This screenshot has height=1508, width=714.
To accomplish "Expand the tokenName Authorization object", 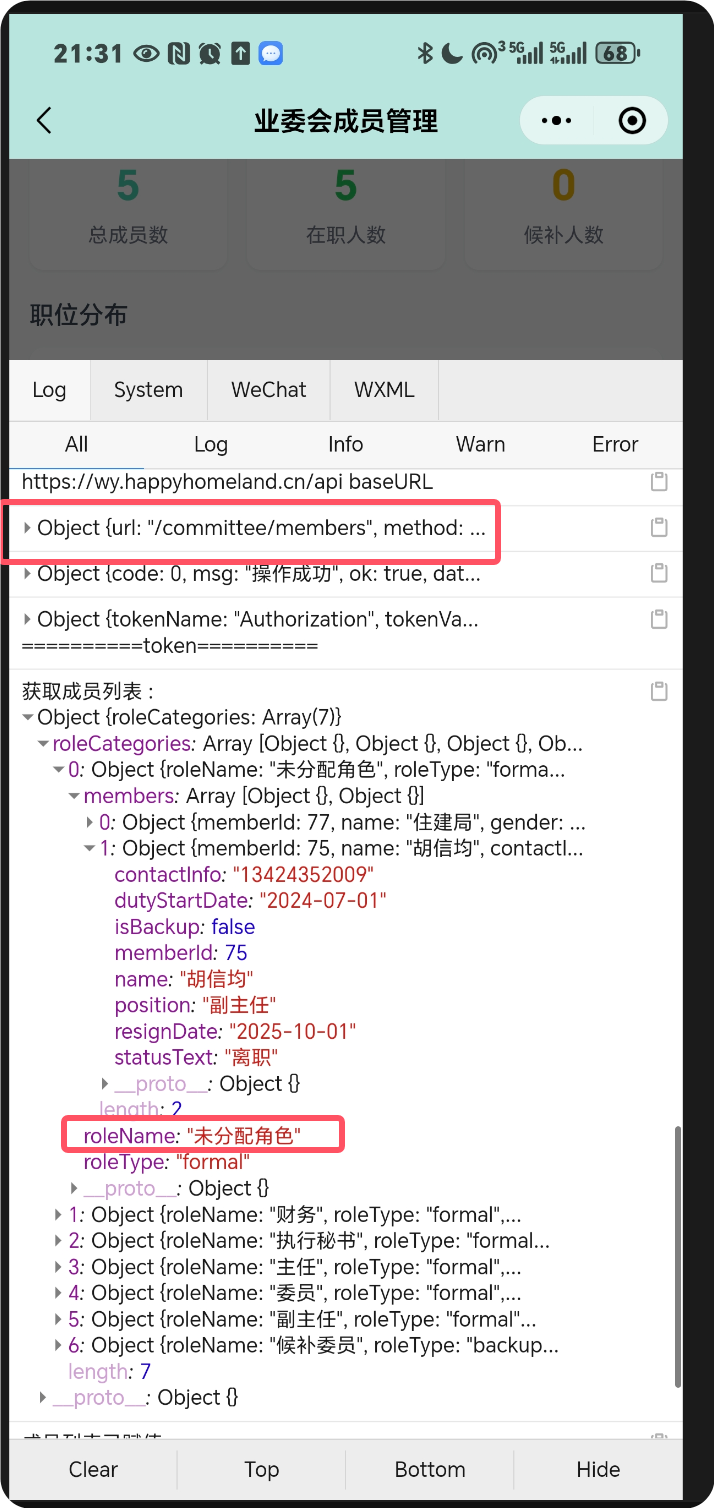I will (x=28, y=620).
